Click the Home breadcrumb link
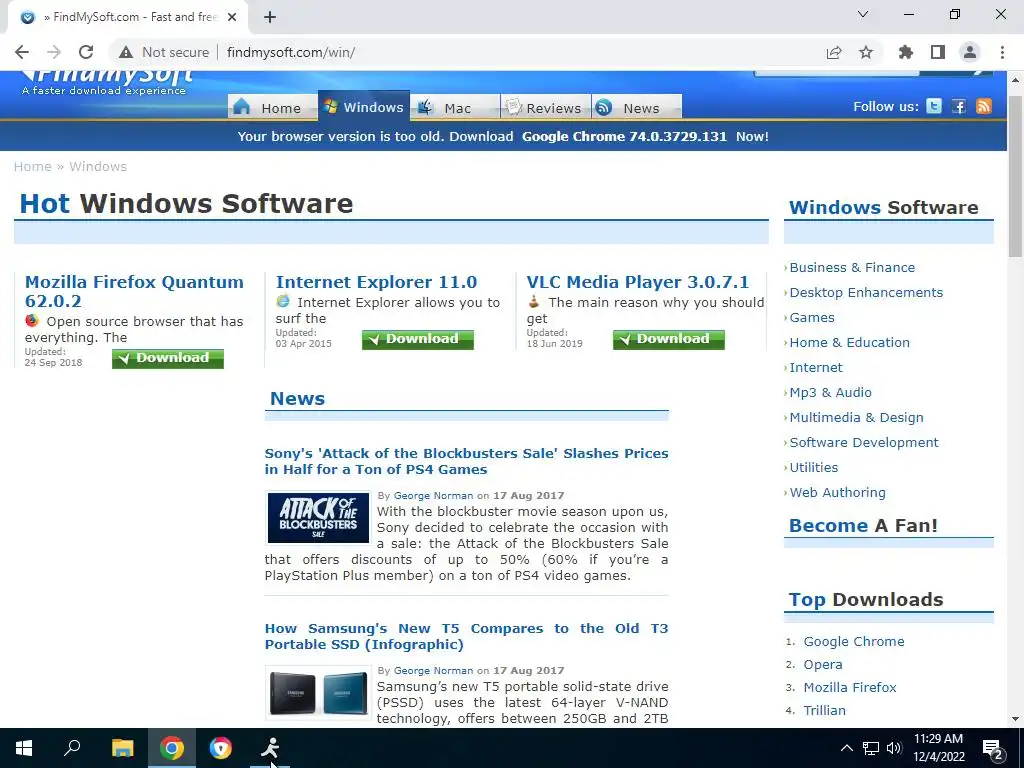 [33, 167]
